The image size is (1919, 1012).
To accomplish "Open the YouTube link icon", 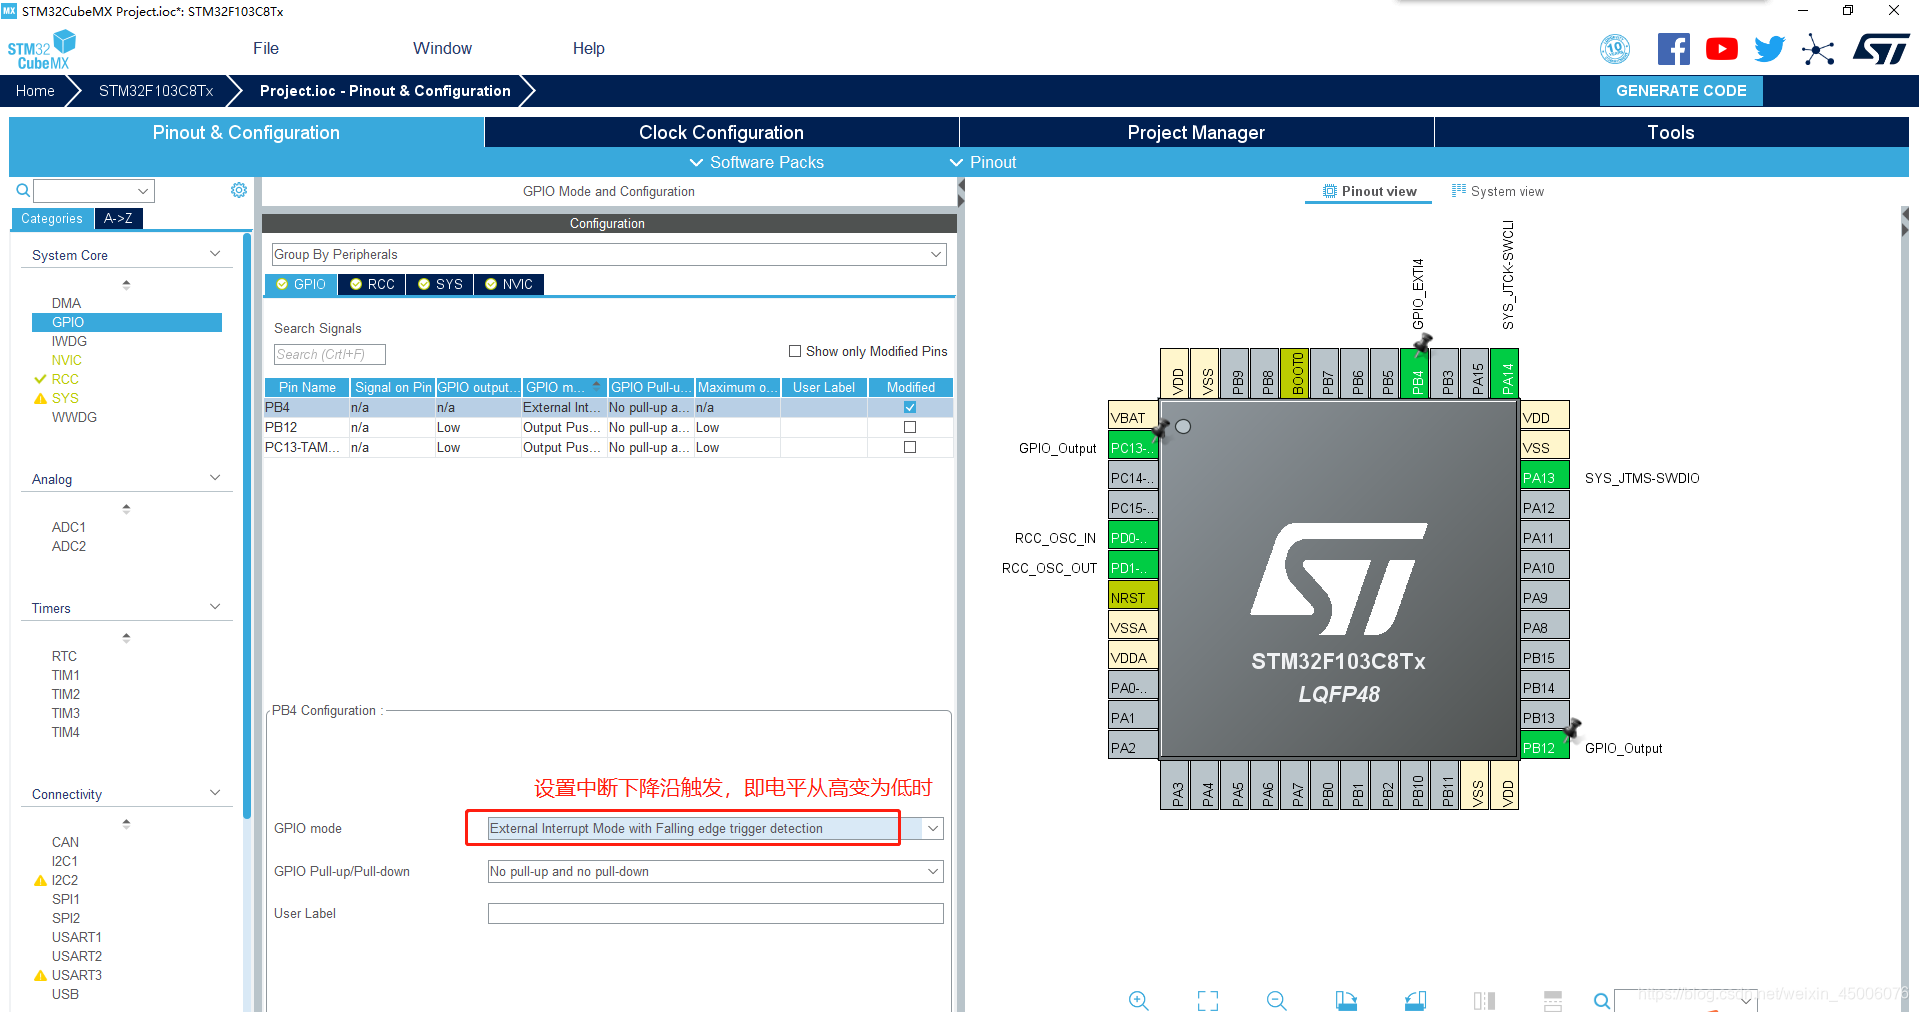I will 1722,49.
